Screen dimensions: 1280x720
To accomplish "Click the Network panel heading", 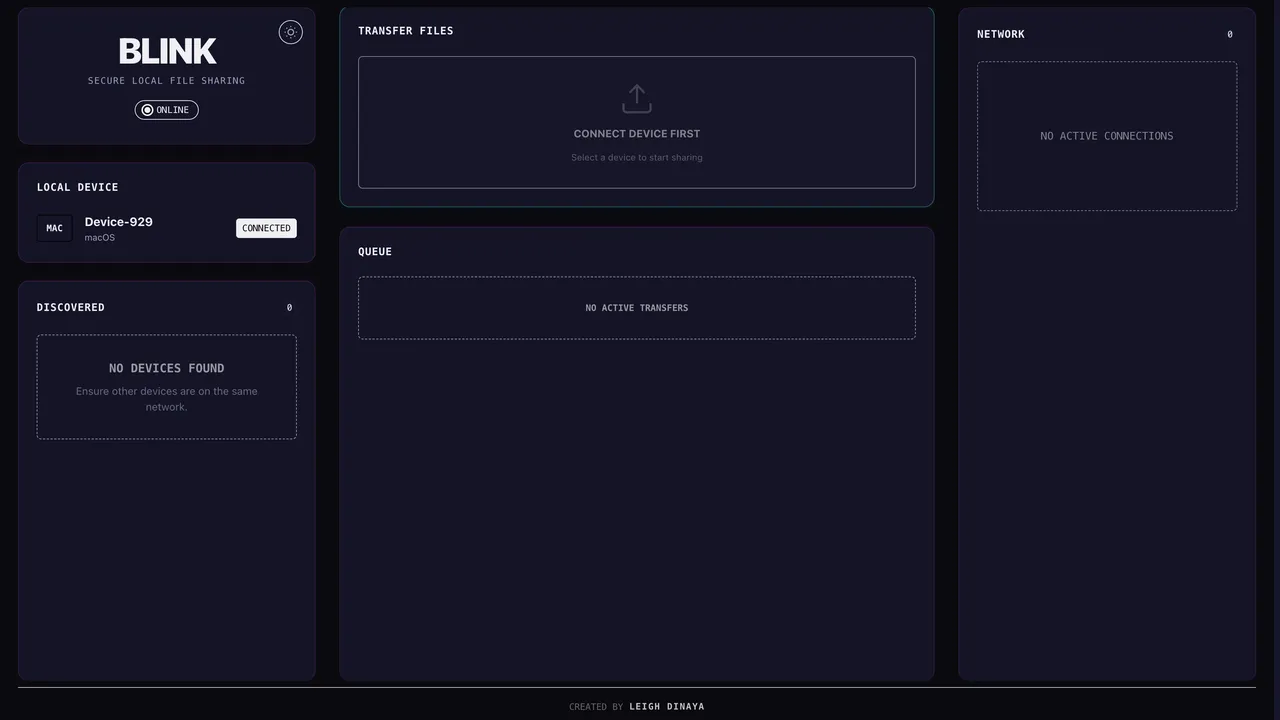I will pyautogui.click(x=1001, y=34).
